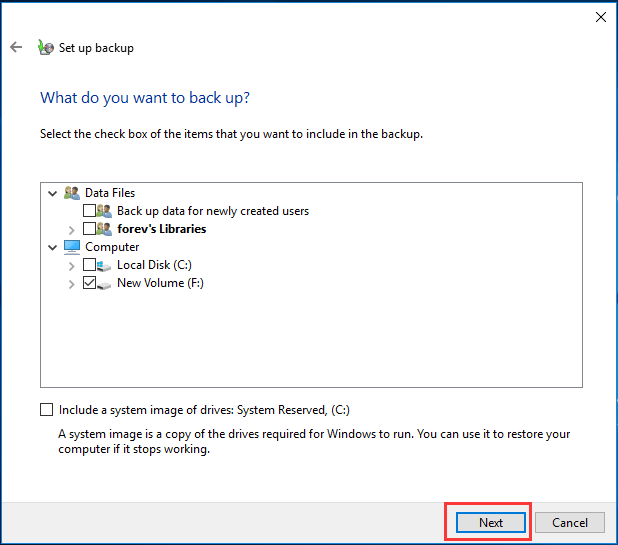The image size is (618, 545).
Task: Check the forev's Libraries checkbox
Action: pos(90,229)
